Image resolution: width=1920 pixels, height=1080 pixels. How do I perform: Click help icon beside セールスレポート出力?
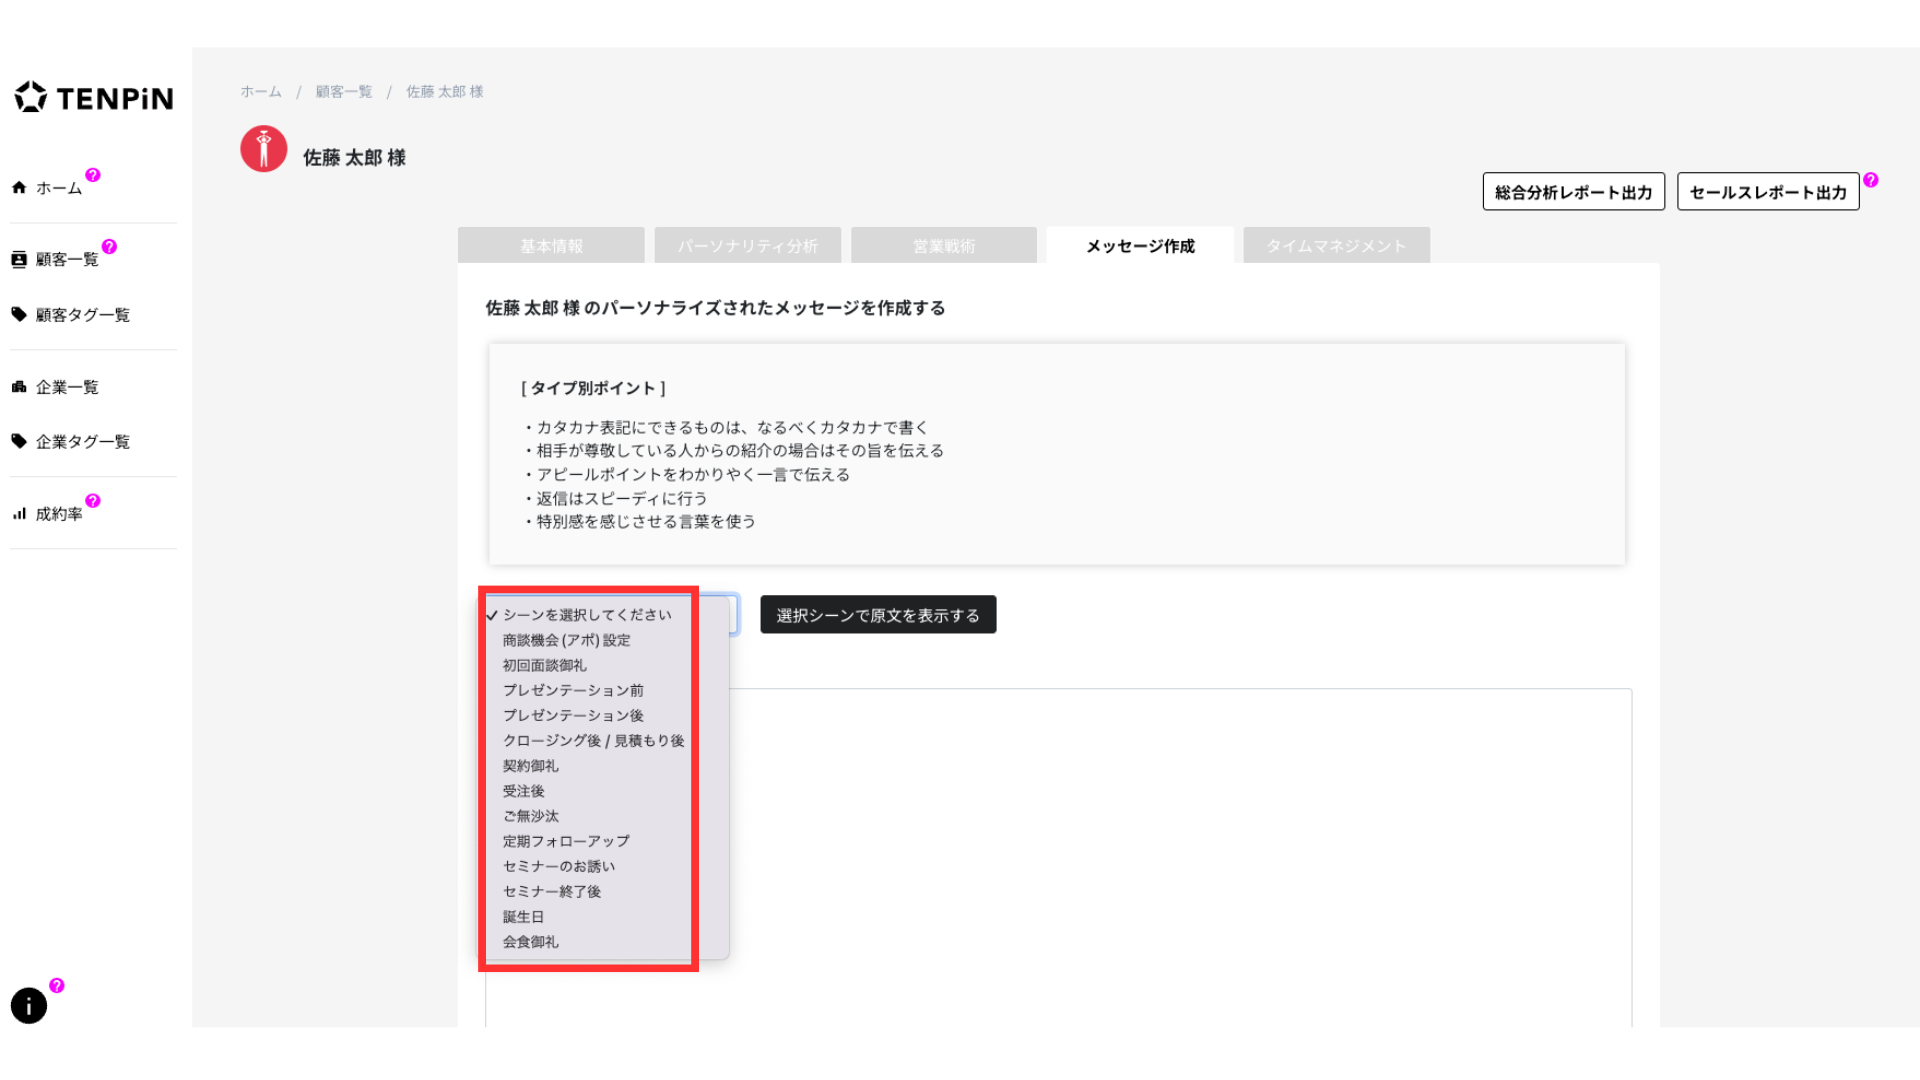click(1871, 180)
